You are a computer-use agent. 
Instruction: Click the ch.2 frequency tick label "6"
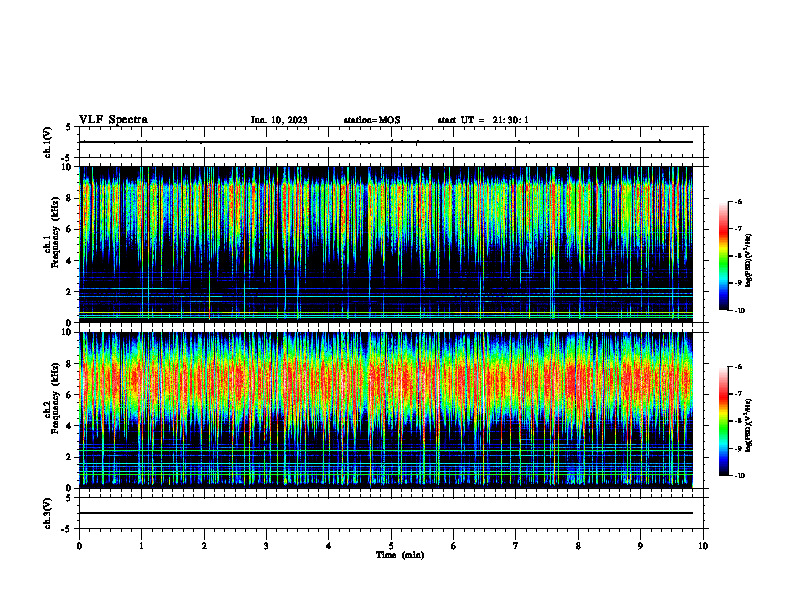pos(69,395)
